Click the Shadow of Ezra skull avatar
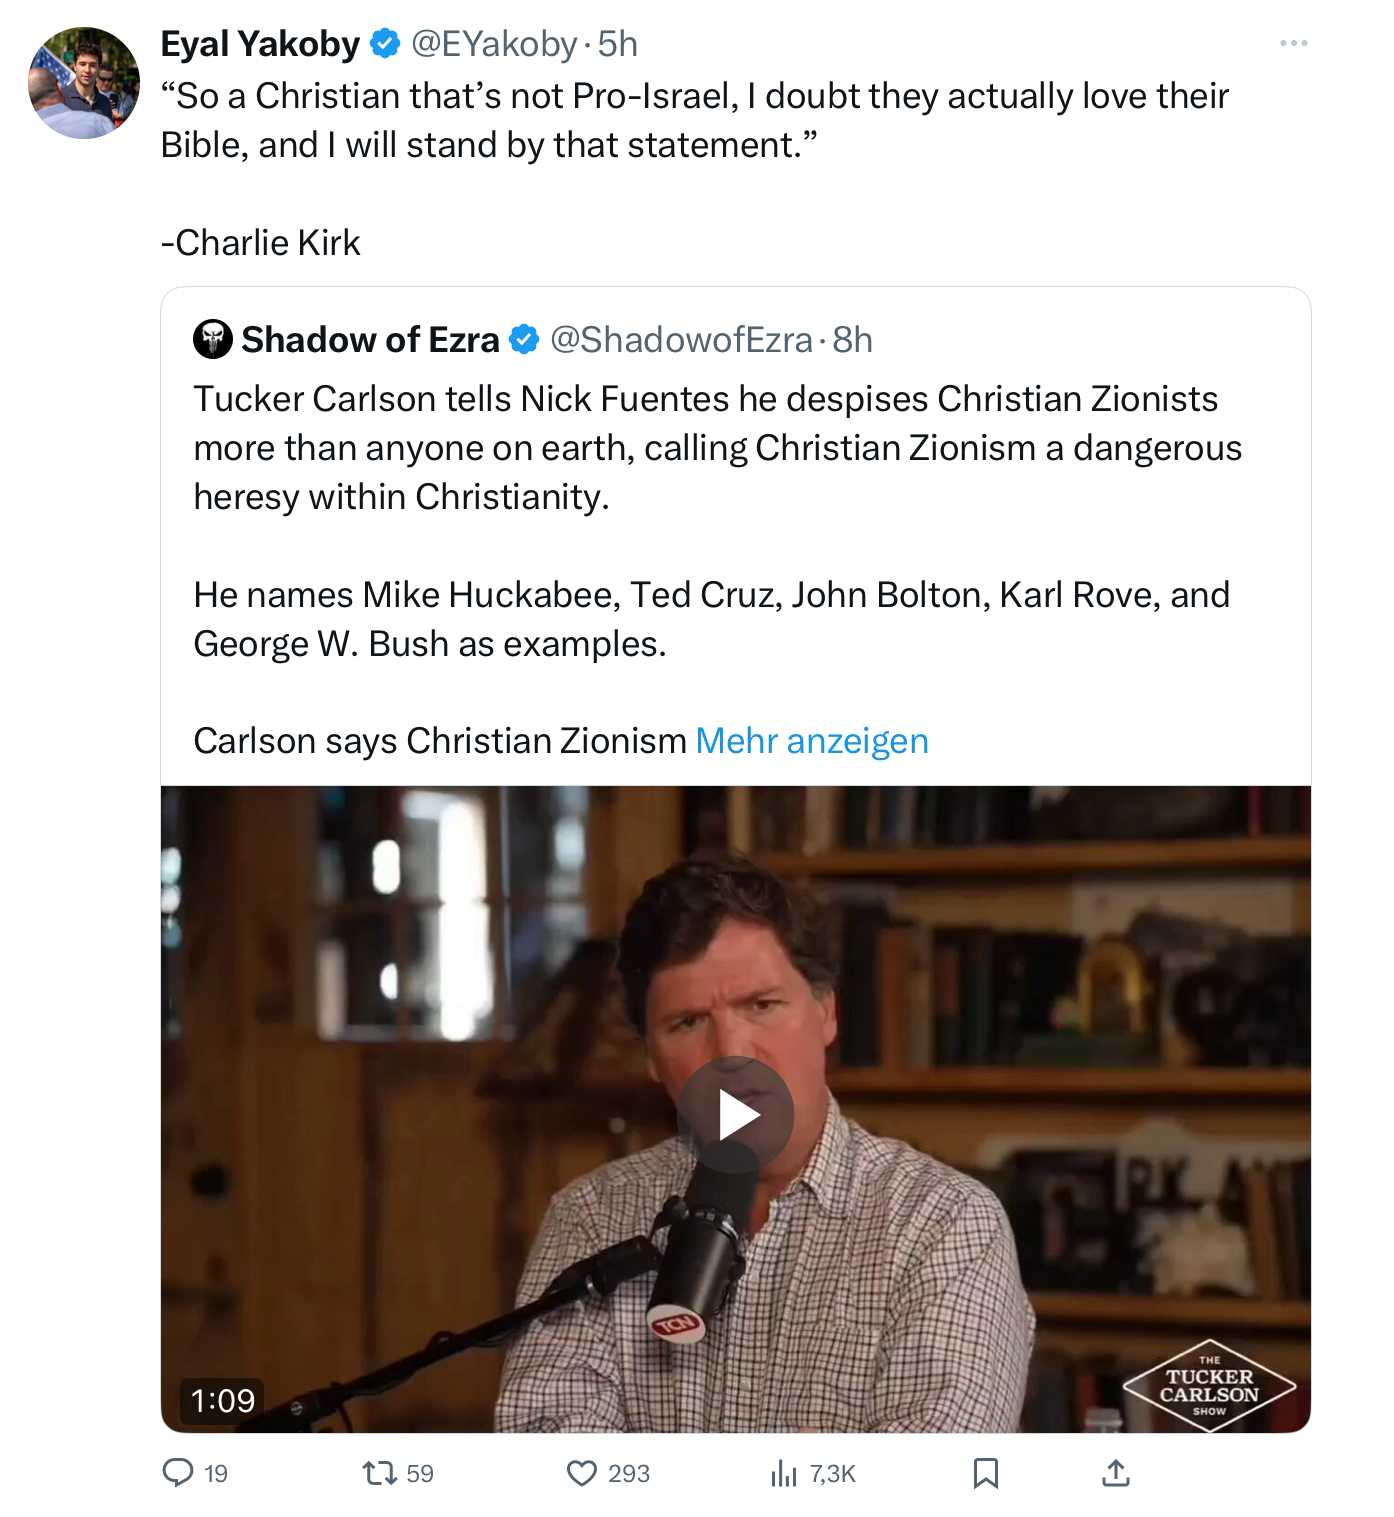The width and height of the screenshot is (1394, 1517). tap(212, 339)
